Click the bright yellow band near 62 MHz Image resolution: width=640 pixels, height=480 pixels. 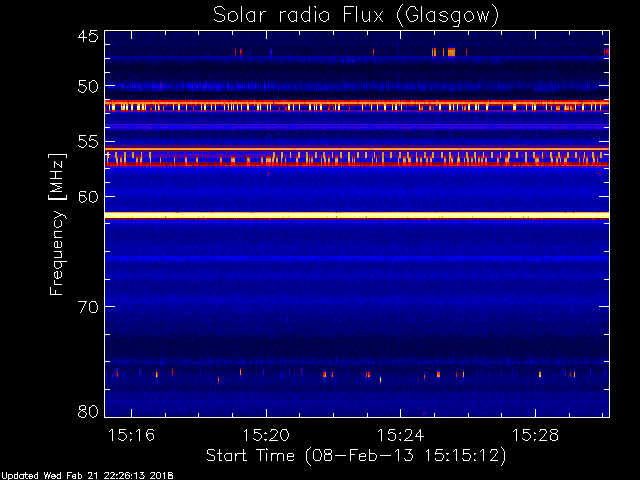357,216
